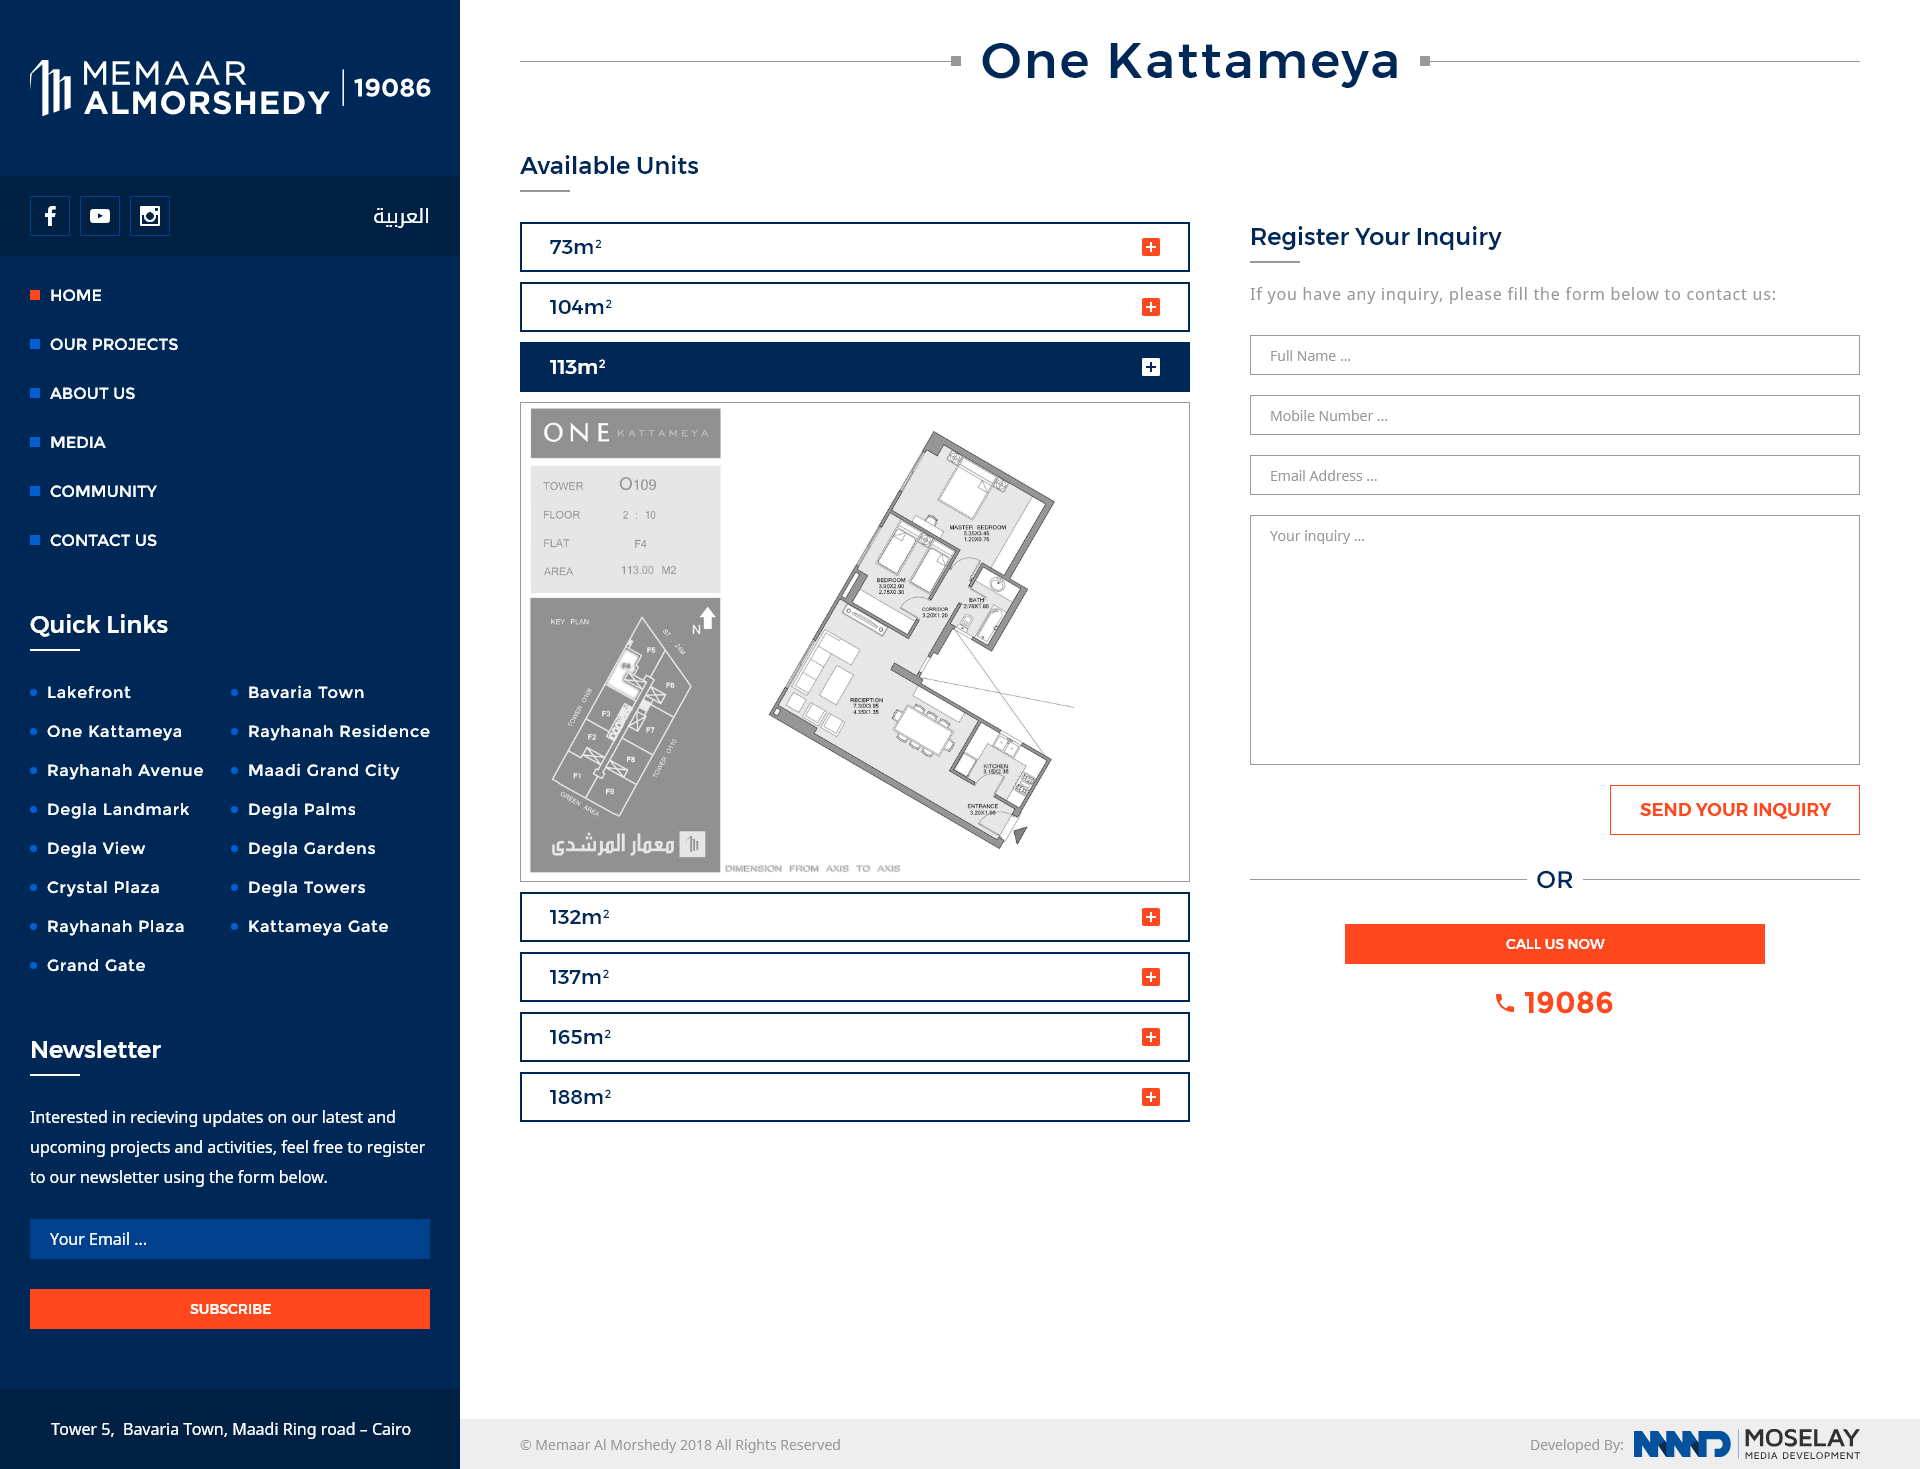Click the orange phone icon beside 19086
Image resolution: width=1920 pixels, height=1469 pixels.
(x=1505, y=1003)
